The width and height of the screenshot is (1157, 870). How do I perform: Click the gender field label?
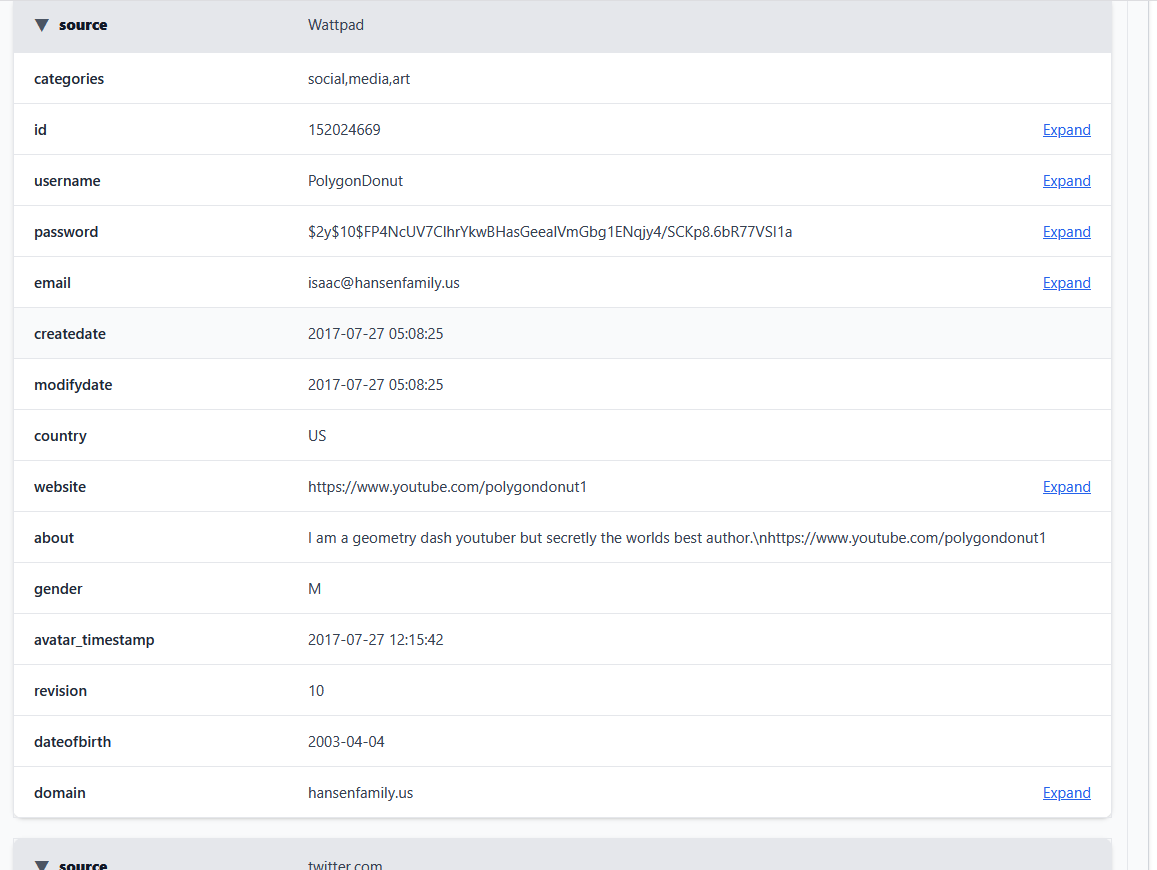(x=58, y=589)
